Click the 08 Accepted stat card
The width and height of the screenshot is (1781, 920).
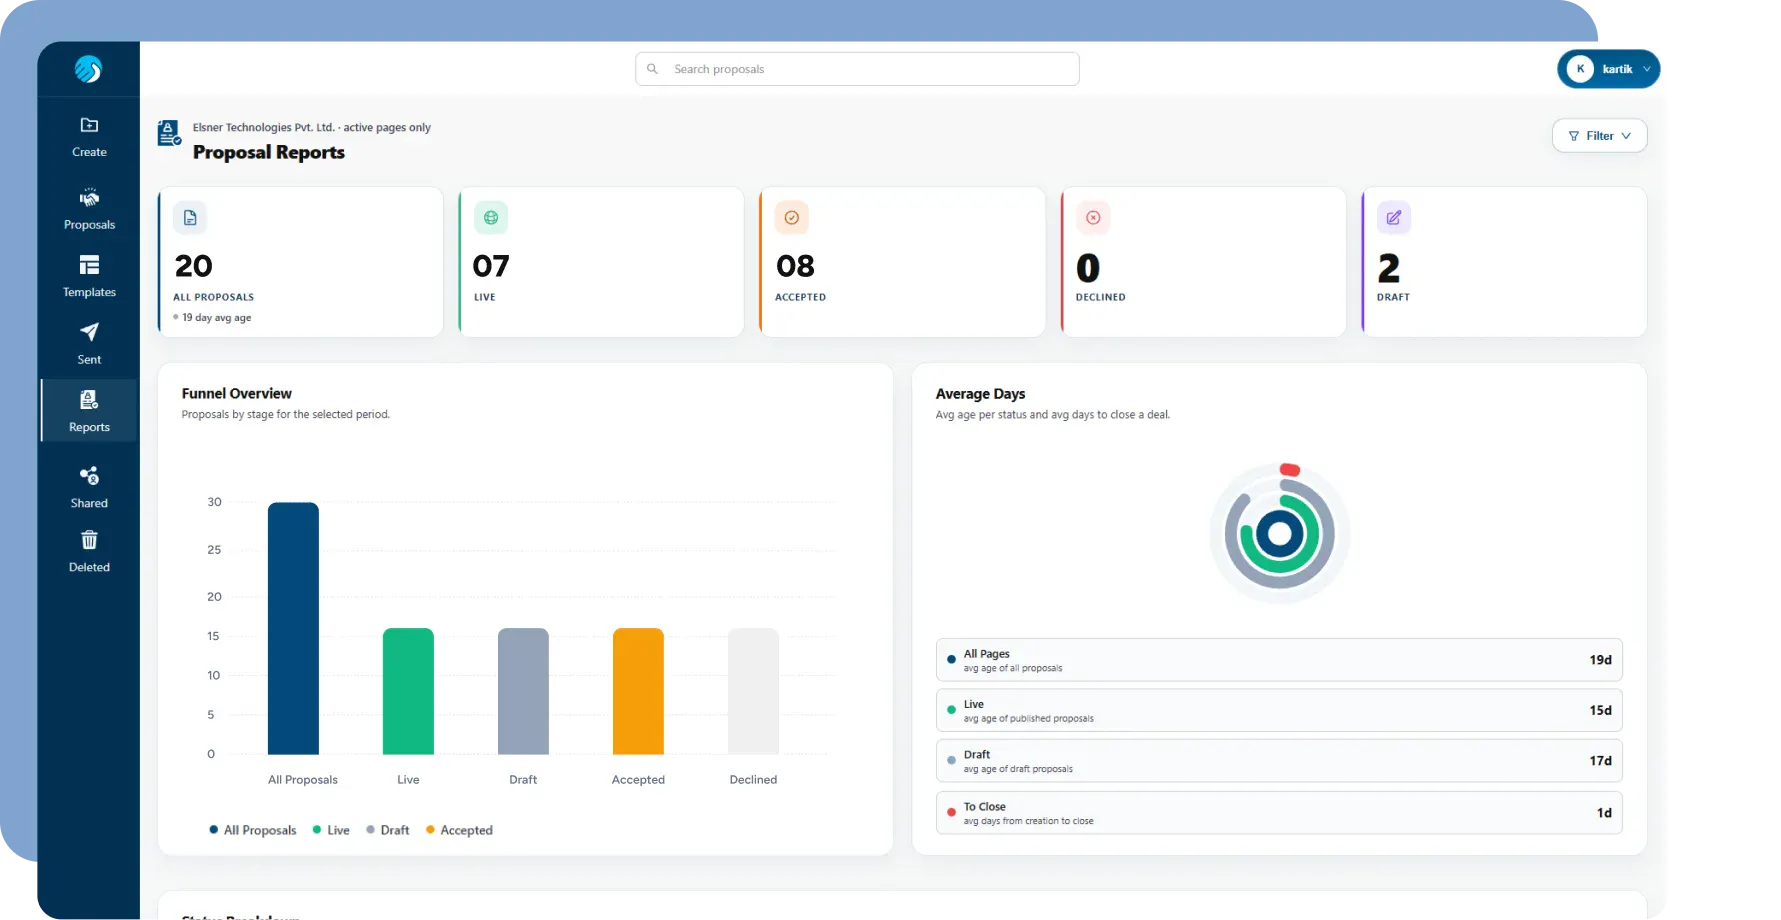tap(902, 262)
